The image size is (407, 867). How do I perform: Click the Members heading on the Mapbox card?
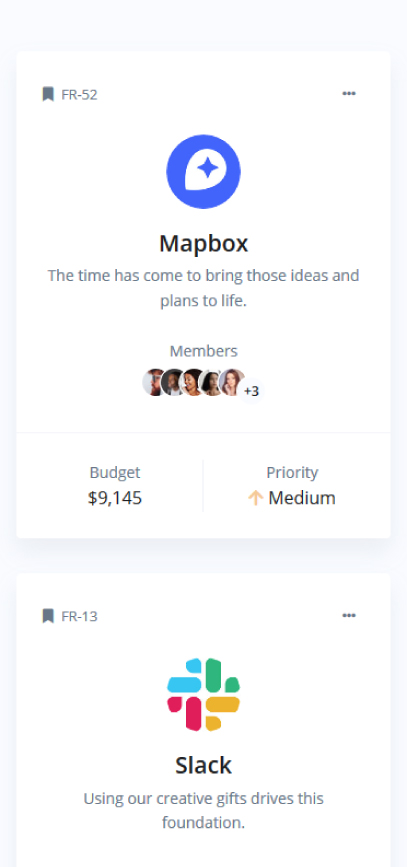(x=204, y=351)
